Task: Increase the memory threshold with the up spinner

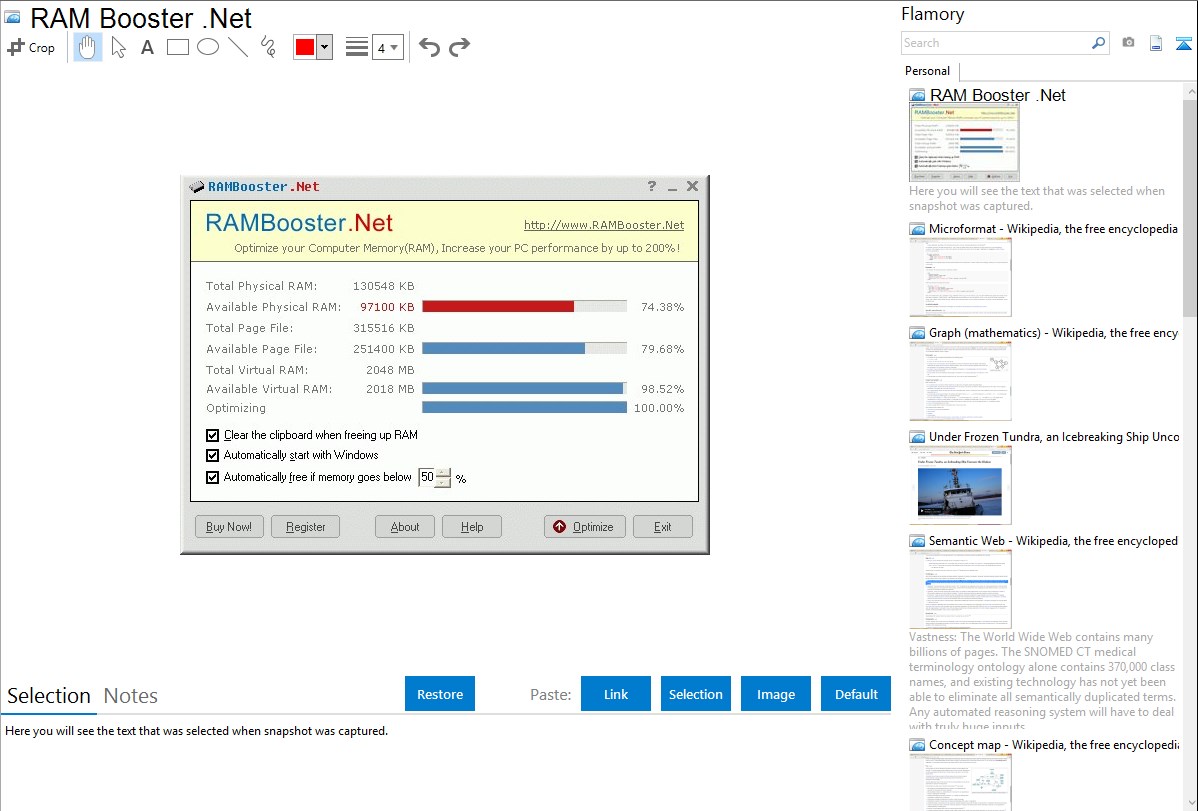Action: pyautogui.click(x=443, y=473)
